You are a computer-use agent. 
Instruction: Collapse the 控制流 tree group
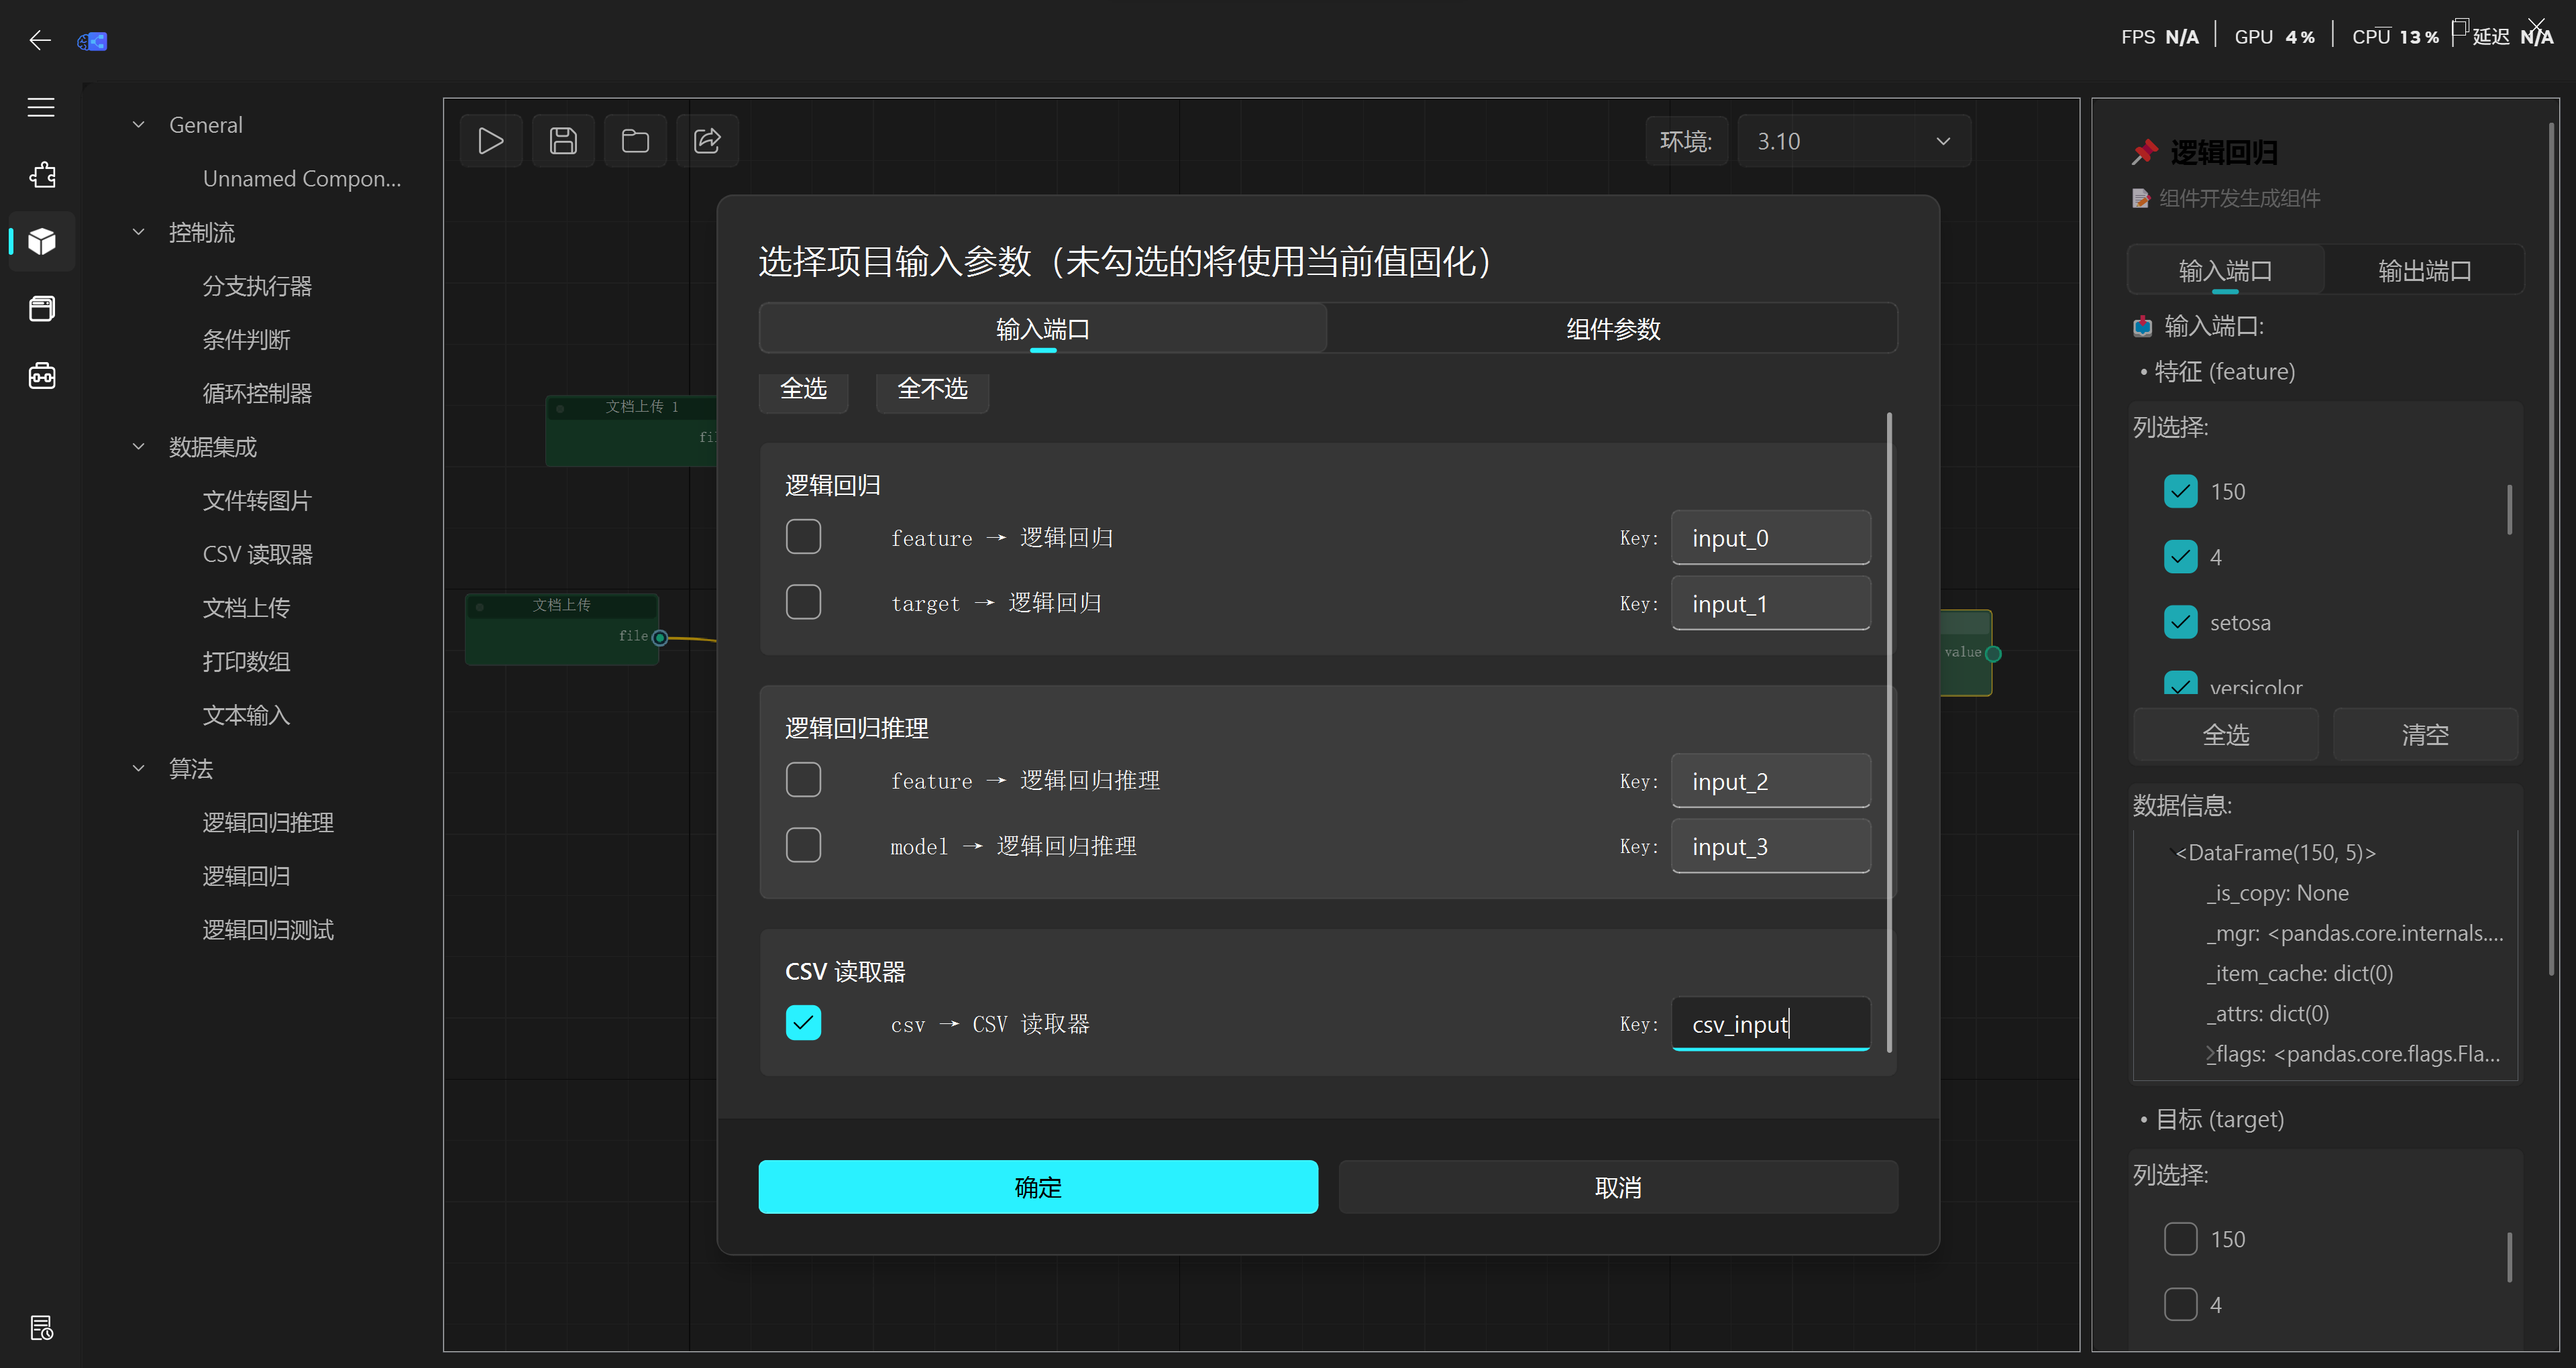tap(139, 232)
